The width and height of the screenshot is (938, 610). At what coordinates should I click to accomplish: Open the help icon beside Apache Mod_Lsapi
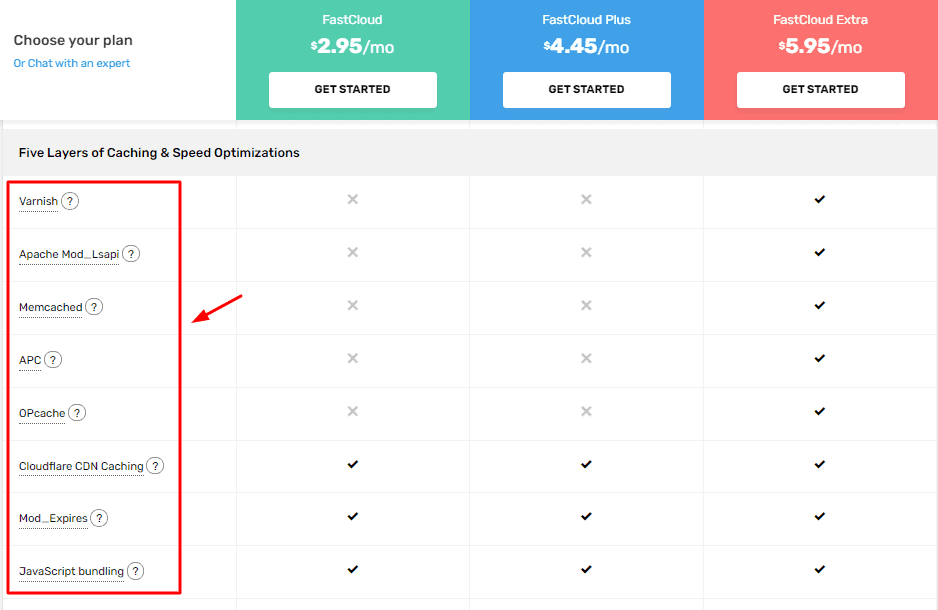click(x=131, y=254)
